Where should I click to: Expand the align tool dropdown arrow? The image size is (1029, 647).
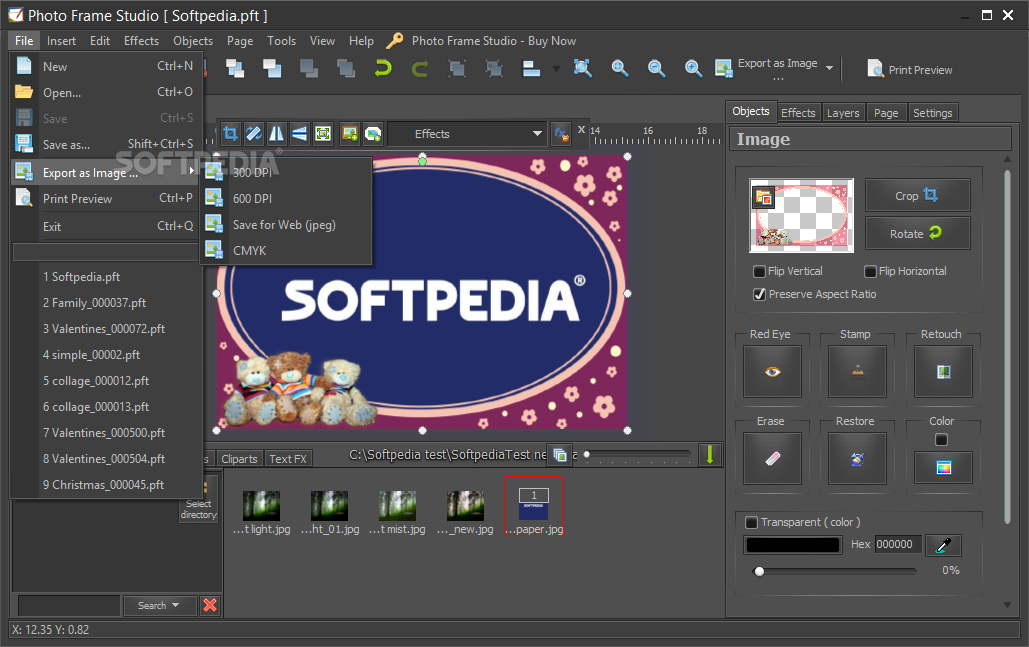coord(556,68)
